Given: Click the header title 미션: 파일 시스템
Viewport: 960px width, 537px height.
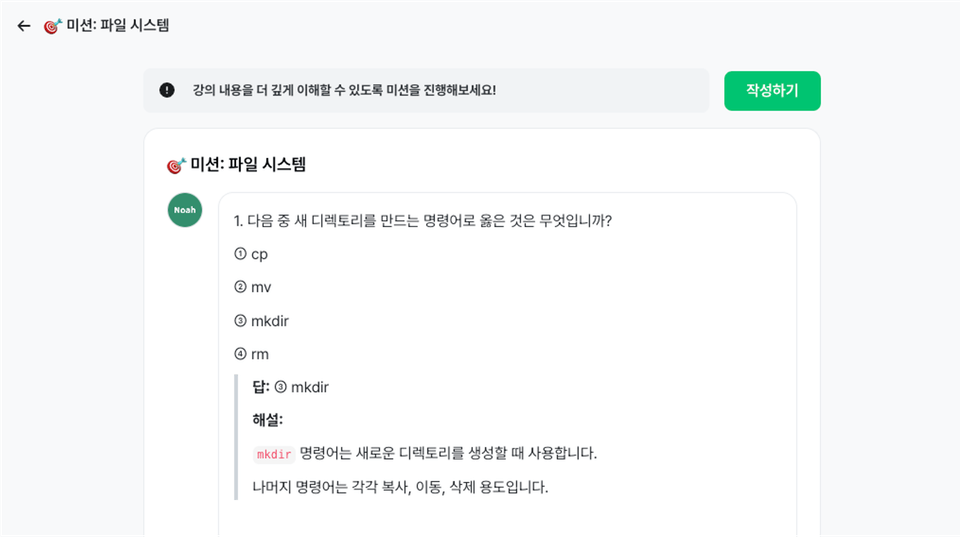Looking at the screenshot, I should click(x=118, y=26).
